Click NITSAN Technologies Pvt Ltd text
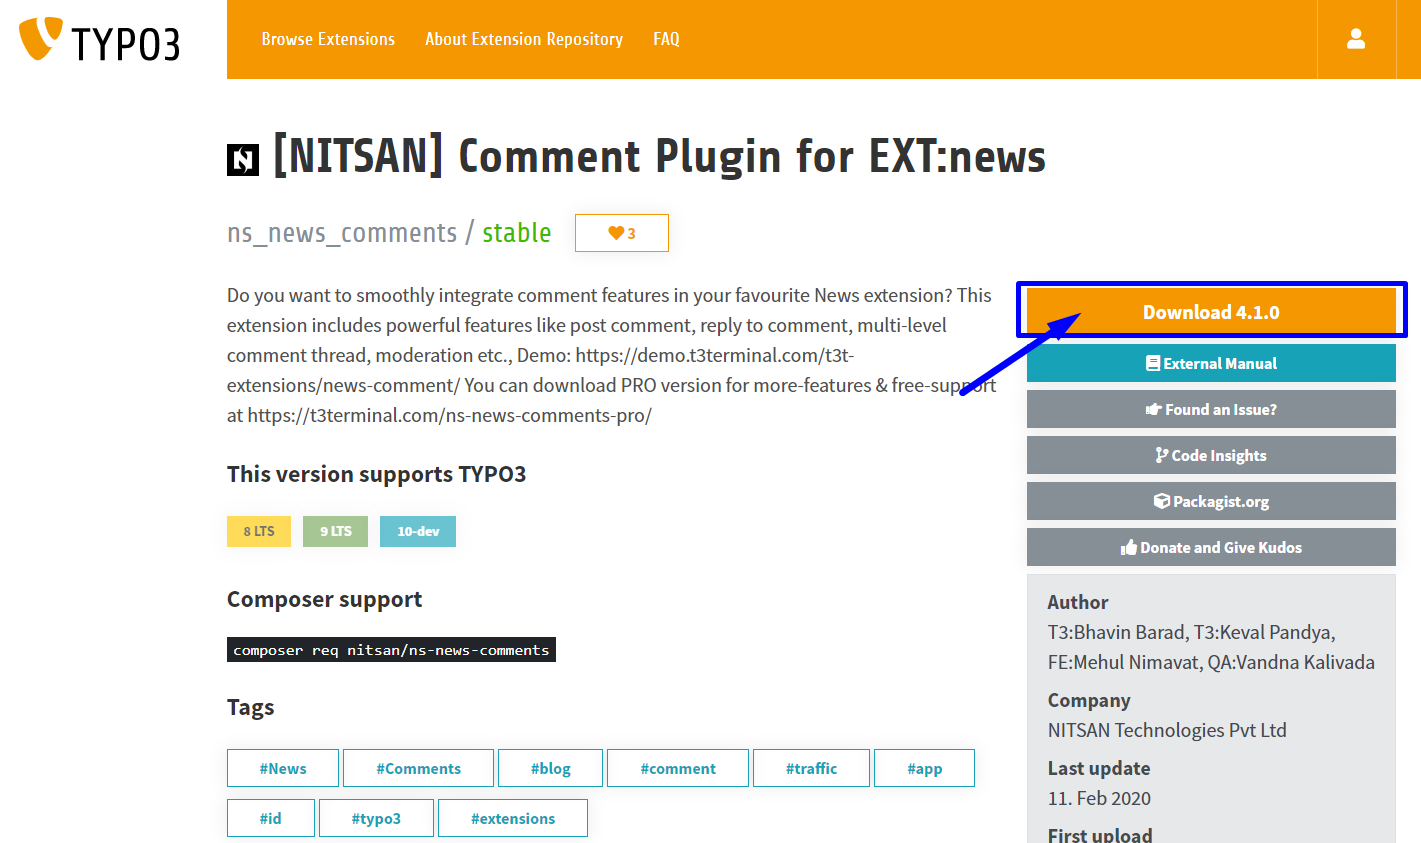The width and height of the screenshot is (1421, 843). 1167,730
